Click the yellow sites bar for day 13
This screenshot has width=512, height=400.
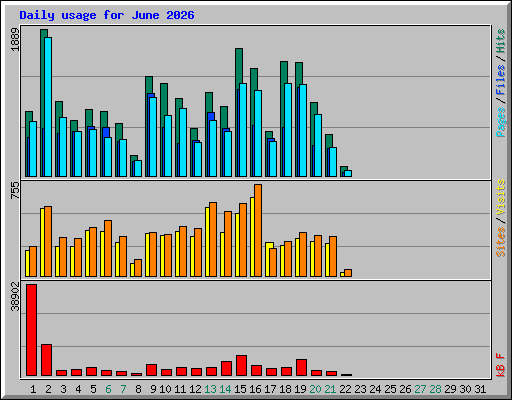pyautogui.click(x=207, y=242)
